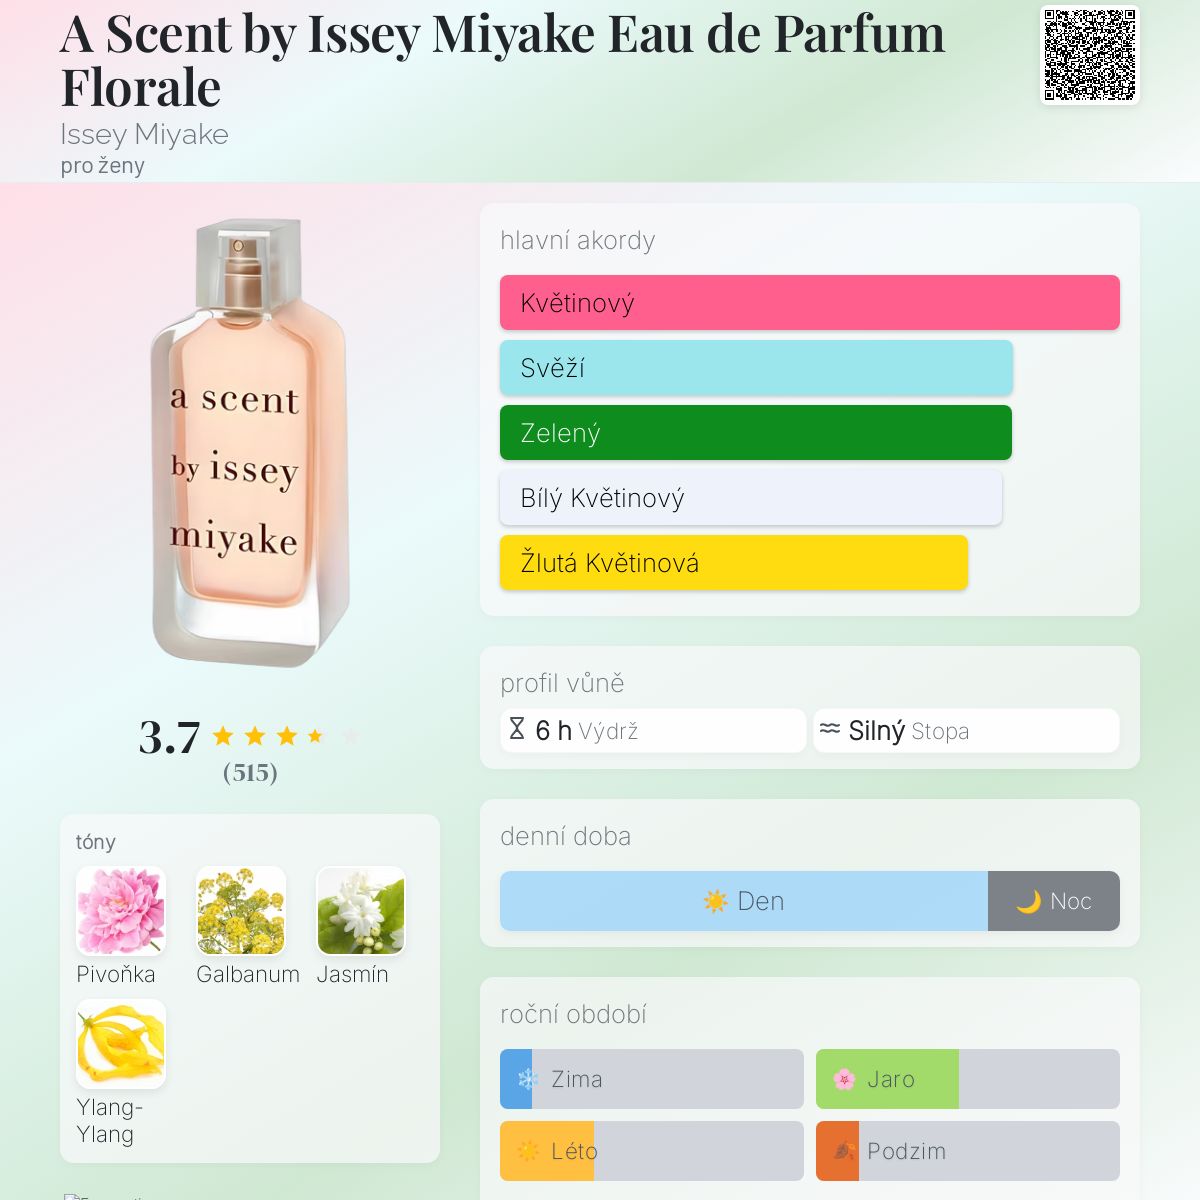This screenshot has width=1200, height=1200.
Task: Click the QR code image
Action: 1089,55
